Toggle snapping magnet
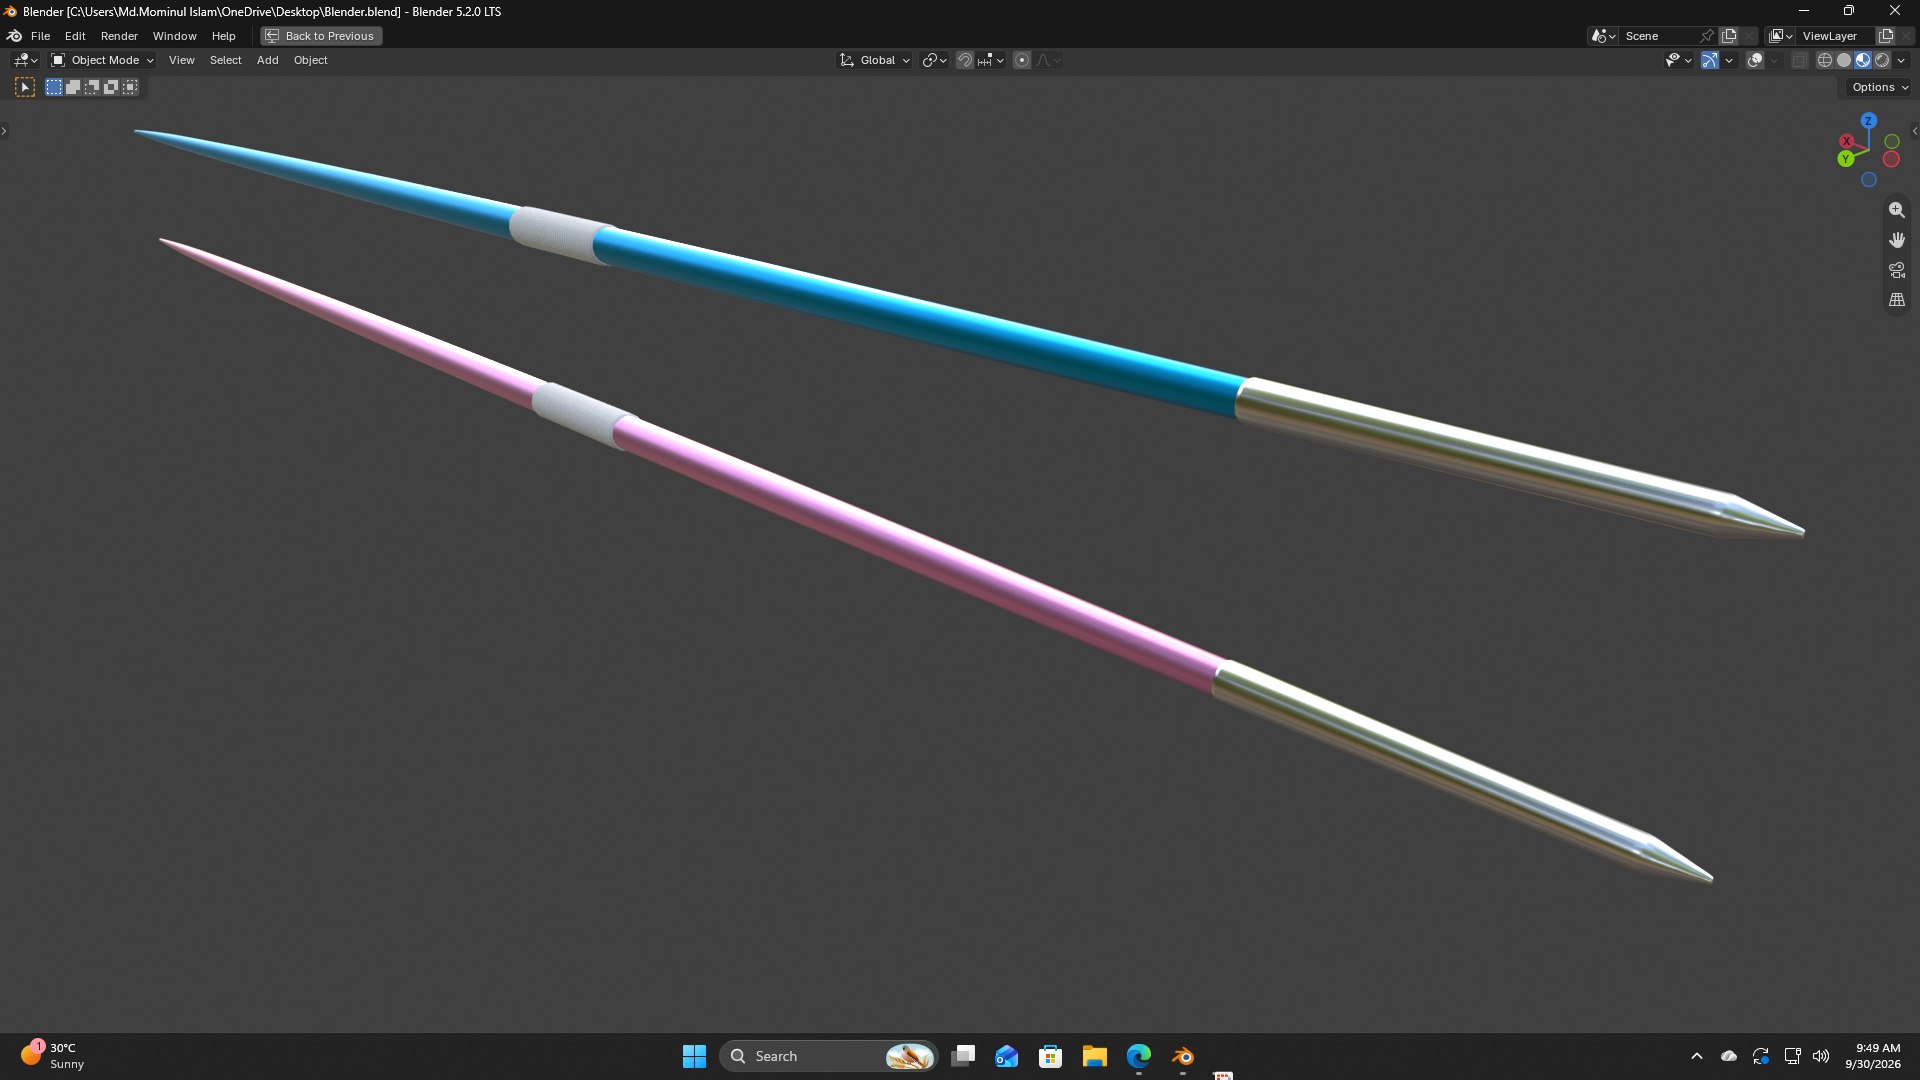The width and height of the screenshot is (1920, 1080). [964, 60]
